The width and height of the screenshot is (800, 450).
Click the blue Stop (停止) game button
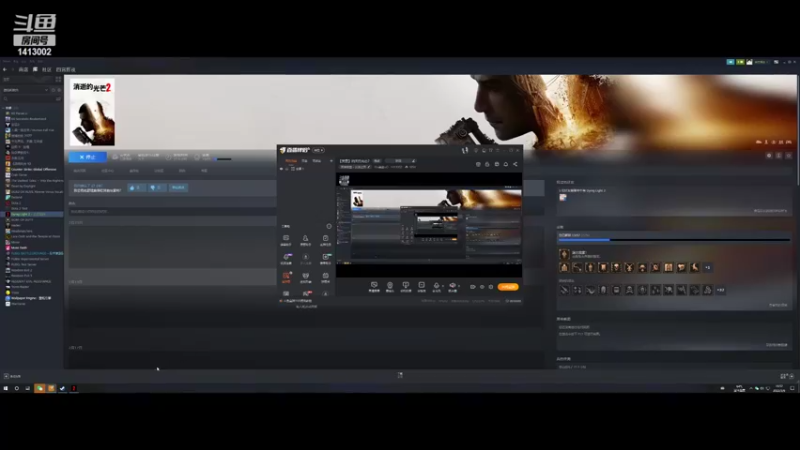(x=87, y=157)
